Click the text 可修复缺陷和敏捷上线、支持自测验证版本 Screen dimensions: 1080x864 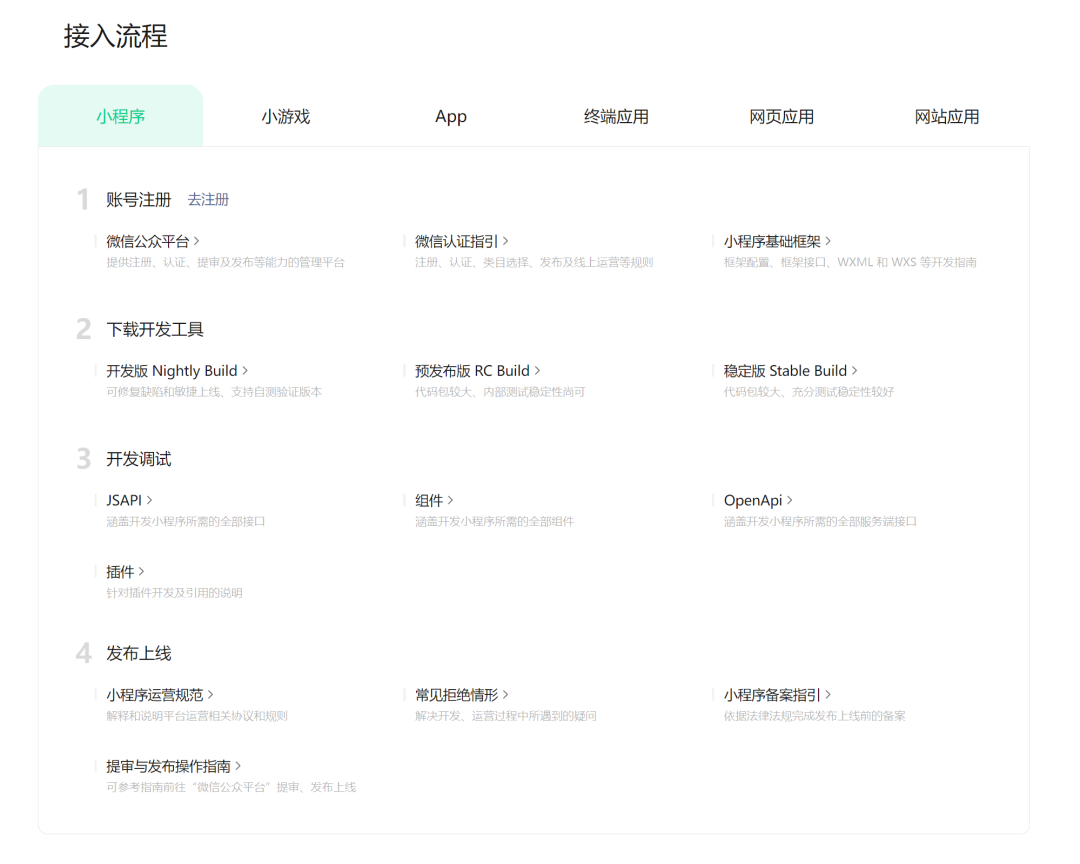click(x=214, y=392)
